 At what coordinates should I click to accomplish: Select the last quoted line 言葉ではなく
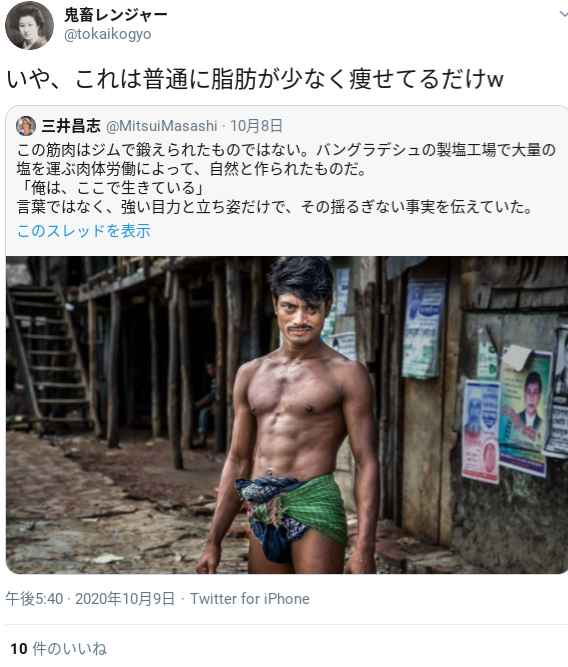click(275, 207)
